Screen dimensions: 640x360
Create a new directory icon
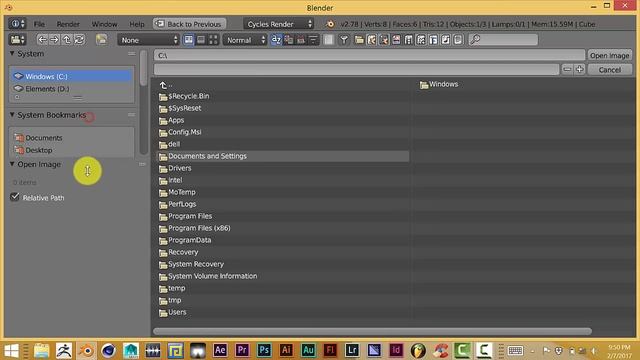[x=101, y=40]
